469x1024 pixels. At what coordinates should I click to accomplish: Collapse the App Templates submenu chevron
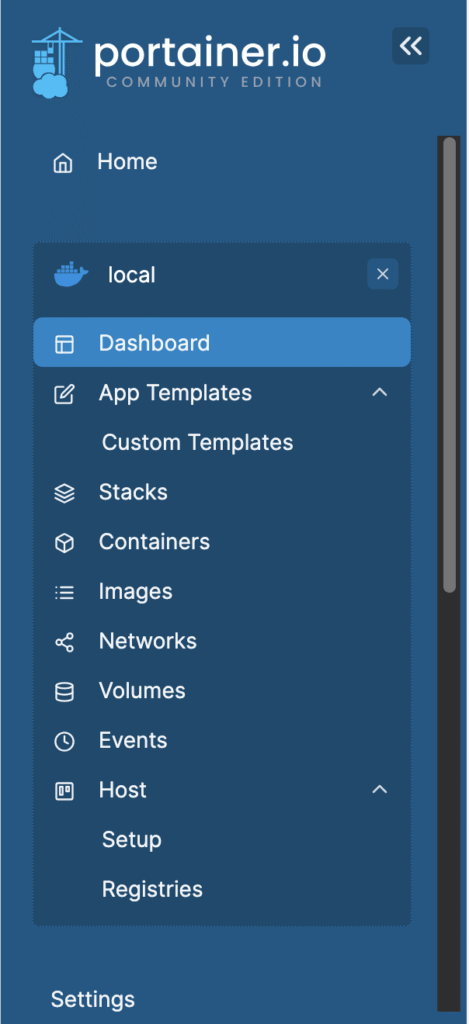380,392
